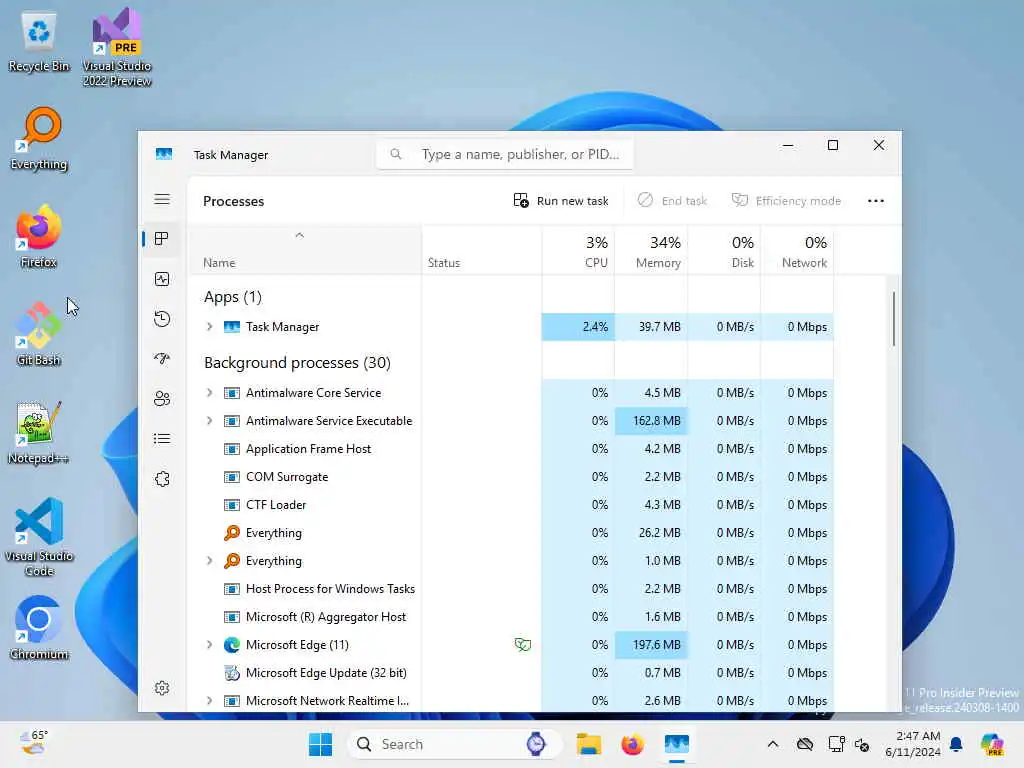
Task: Select the Processes page icon in sidebar
Action: pos(162,239)
